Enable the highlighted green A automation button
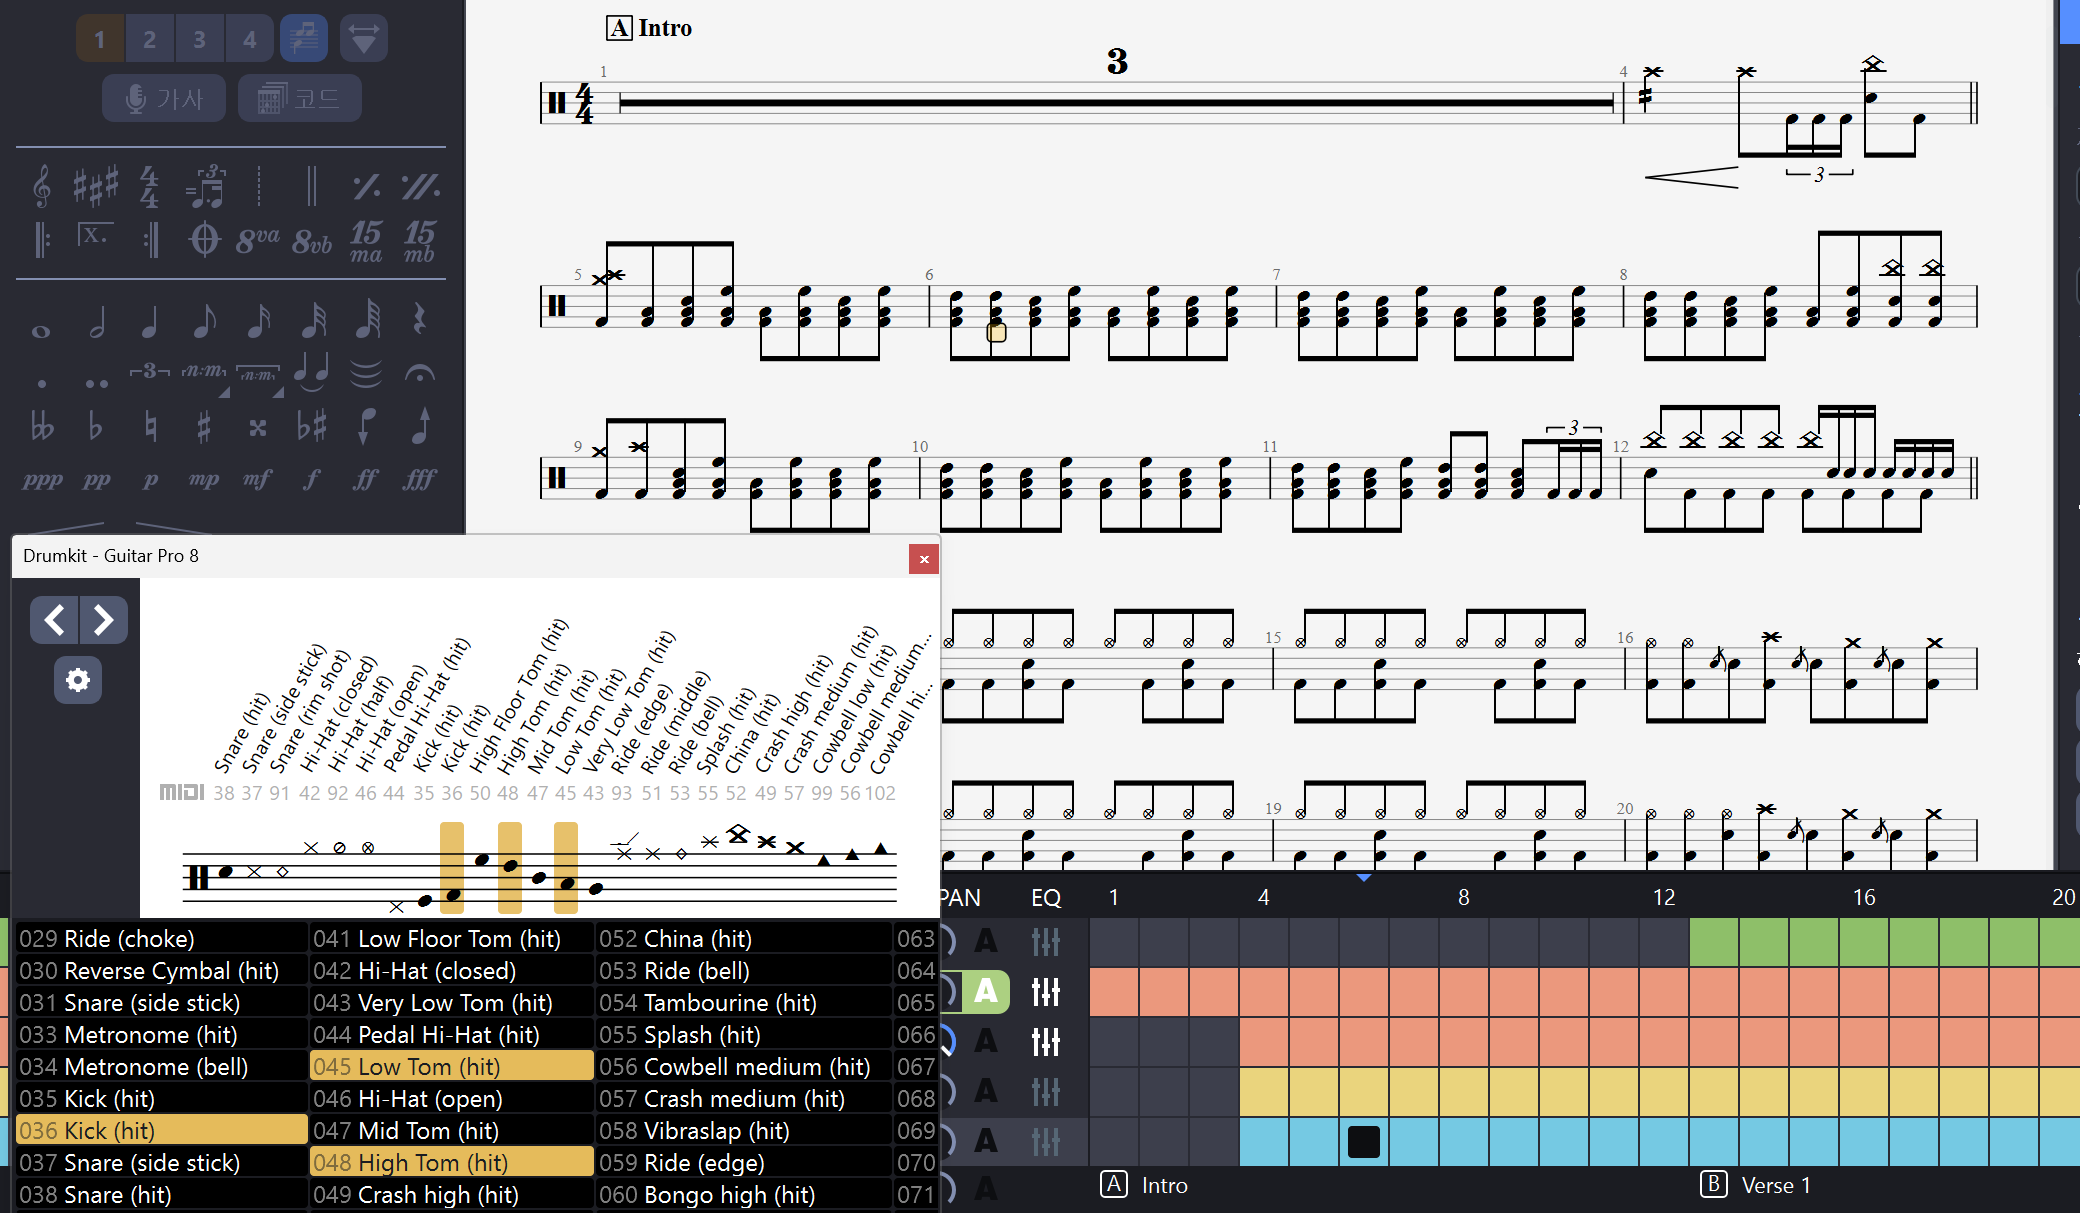 click(985, 991)
